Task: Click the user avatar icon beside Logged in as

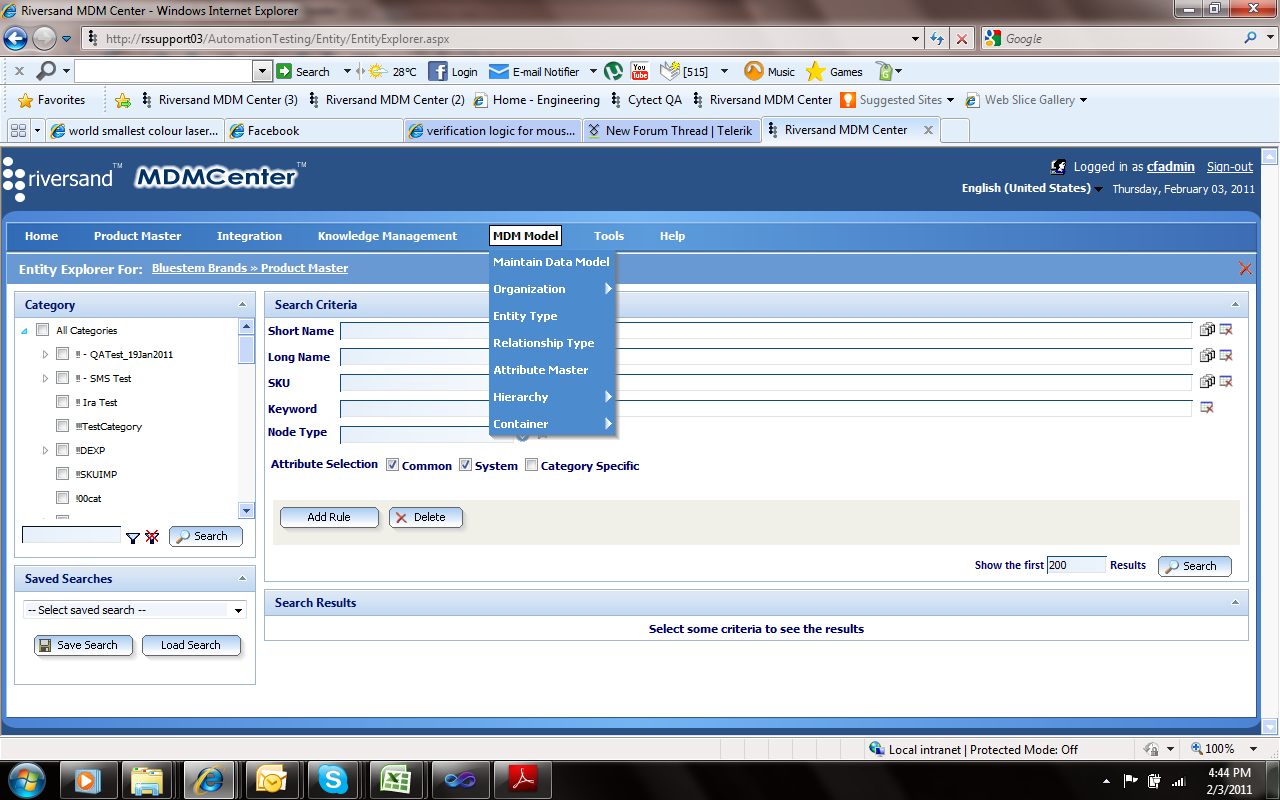Action: coord(1058,167)
